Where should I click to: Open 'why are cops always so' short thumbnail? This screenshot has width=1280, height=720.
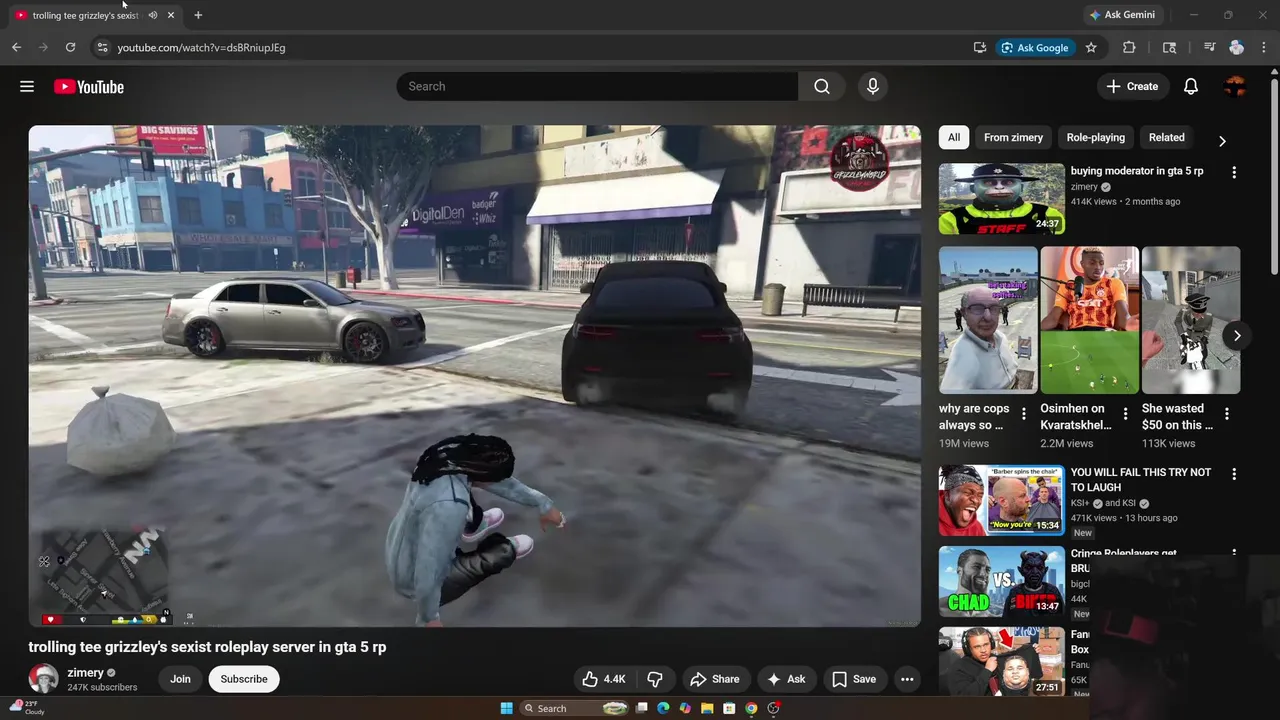click(988, 320)
